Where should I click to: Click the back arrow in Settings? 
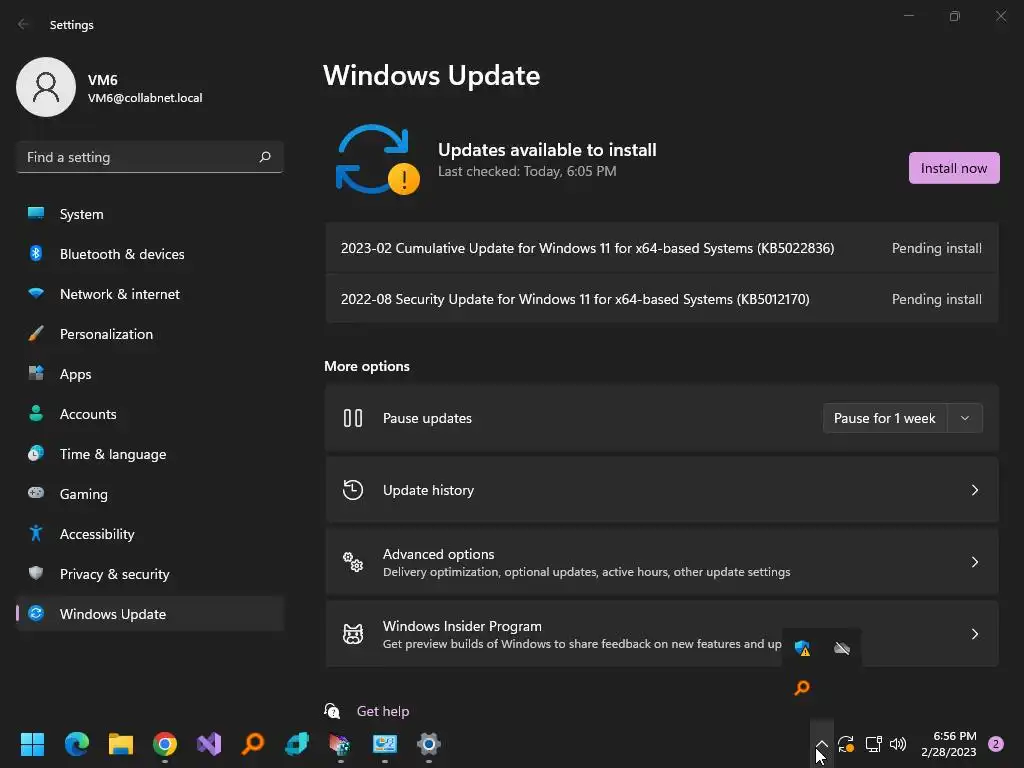coord(24,24)
